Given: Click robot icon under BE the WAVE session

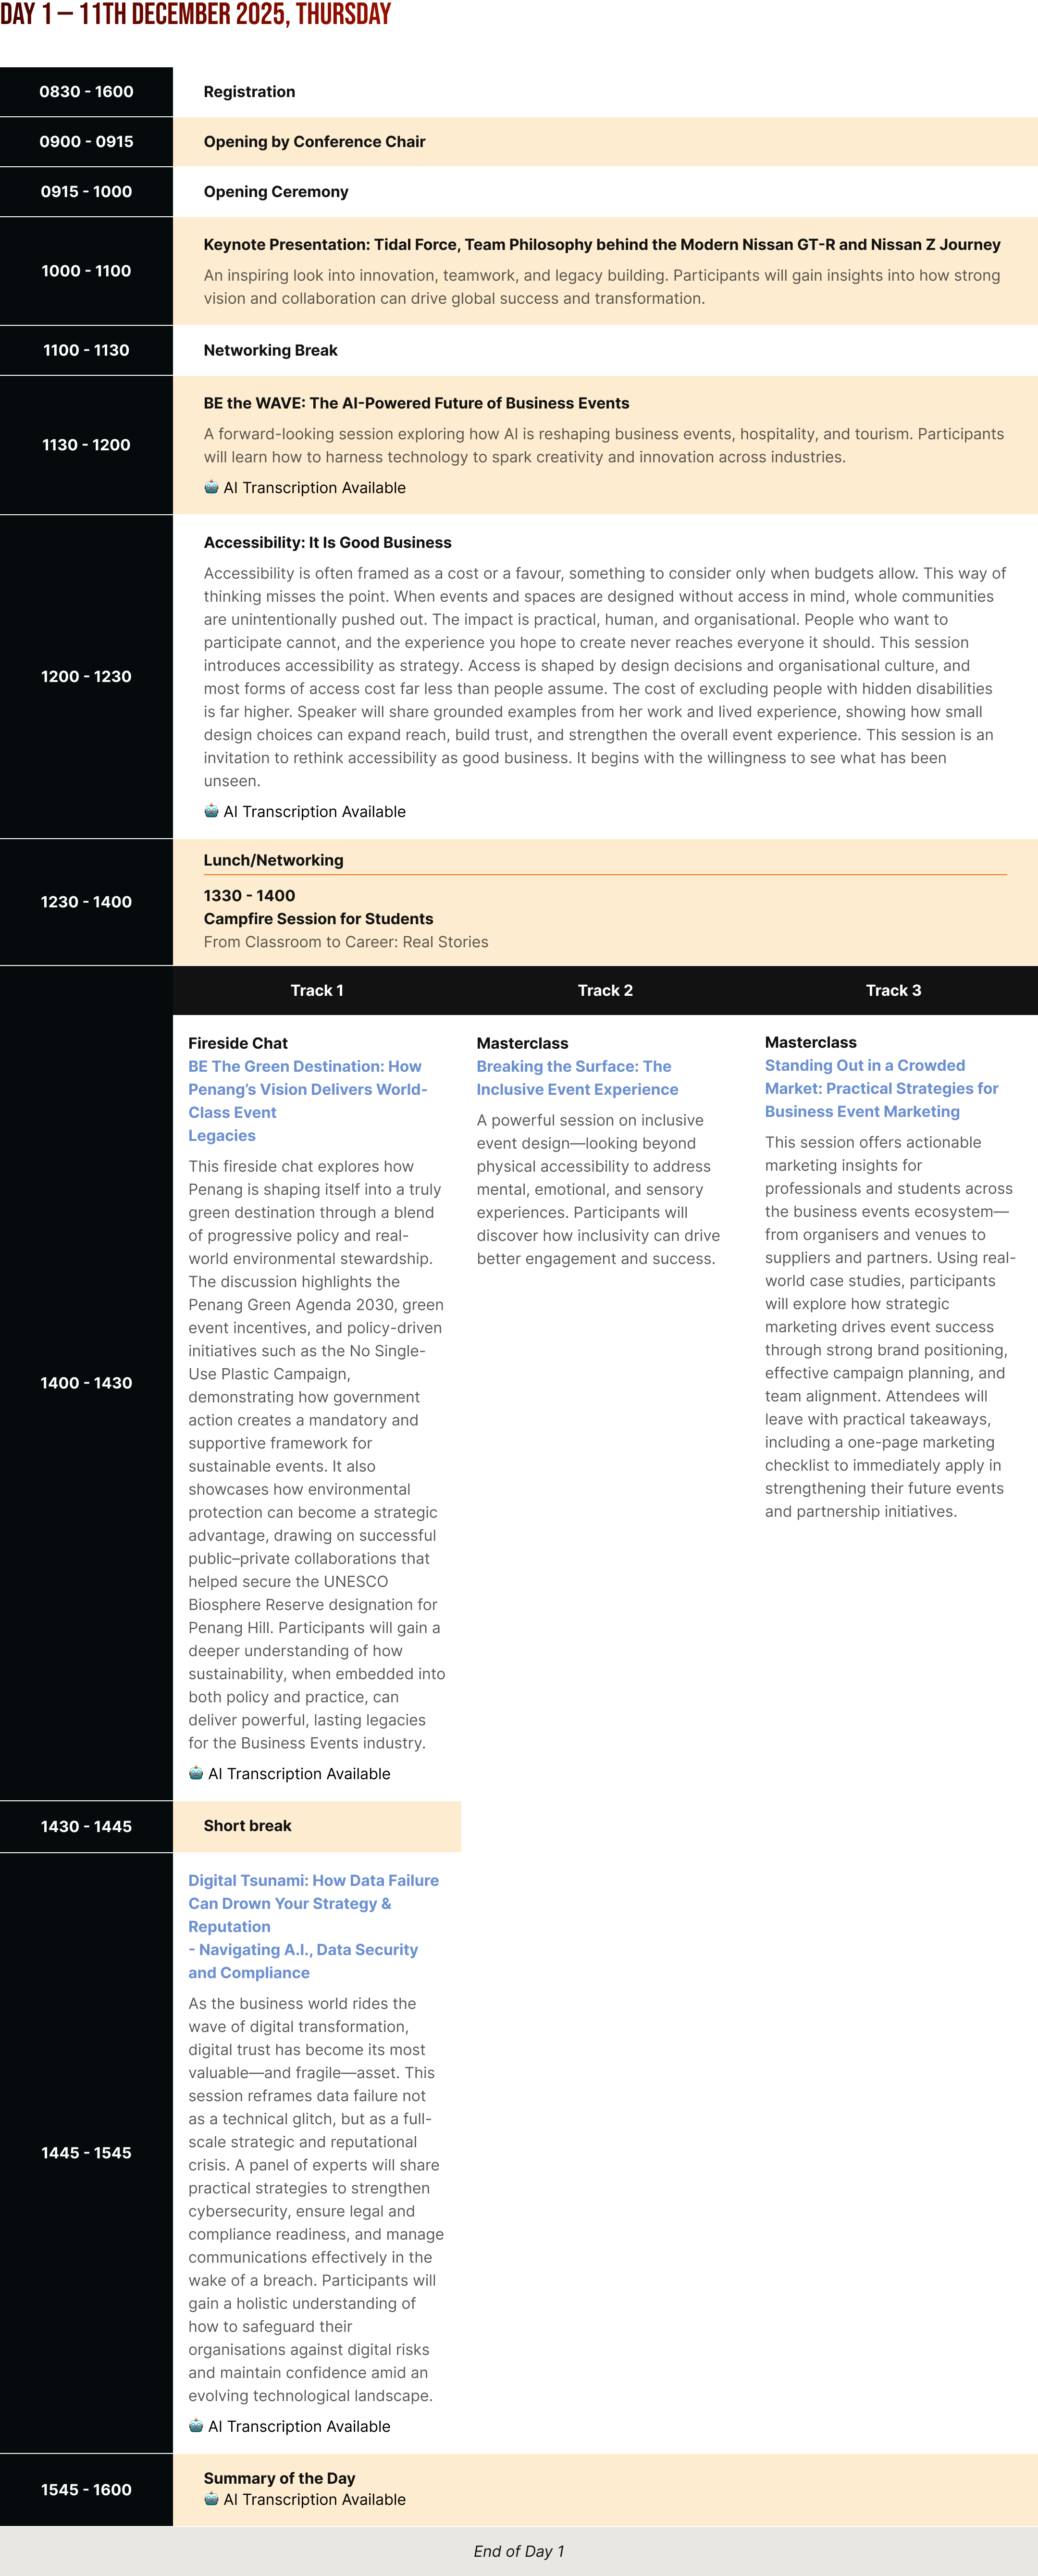Looking at the screenshot, I should [x=211, y=487].
